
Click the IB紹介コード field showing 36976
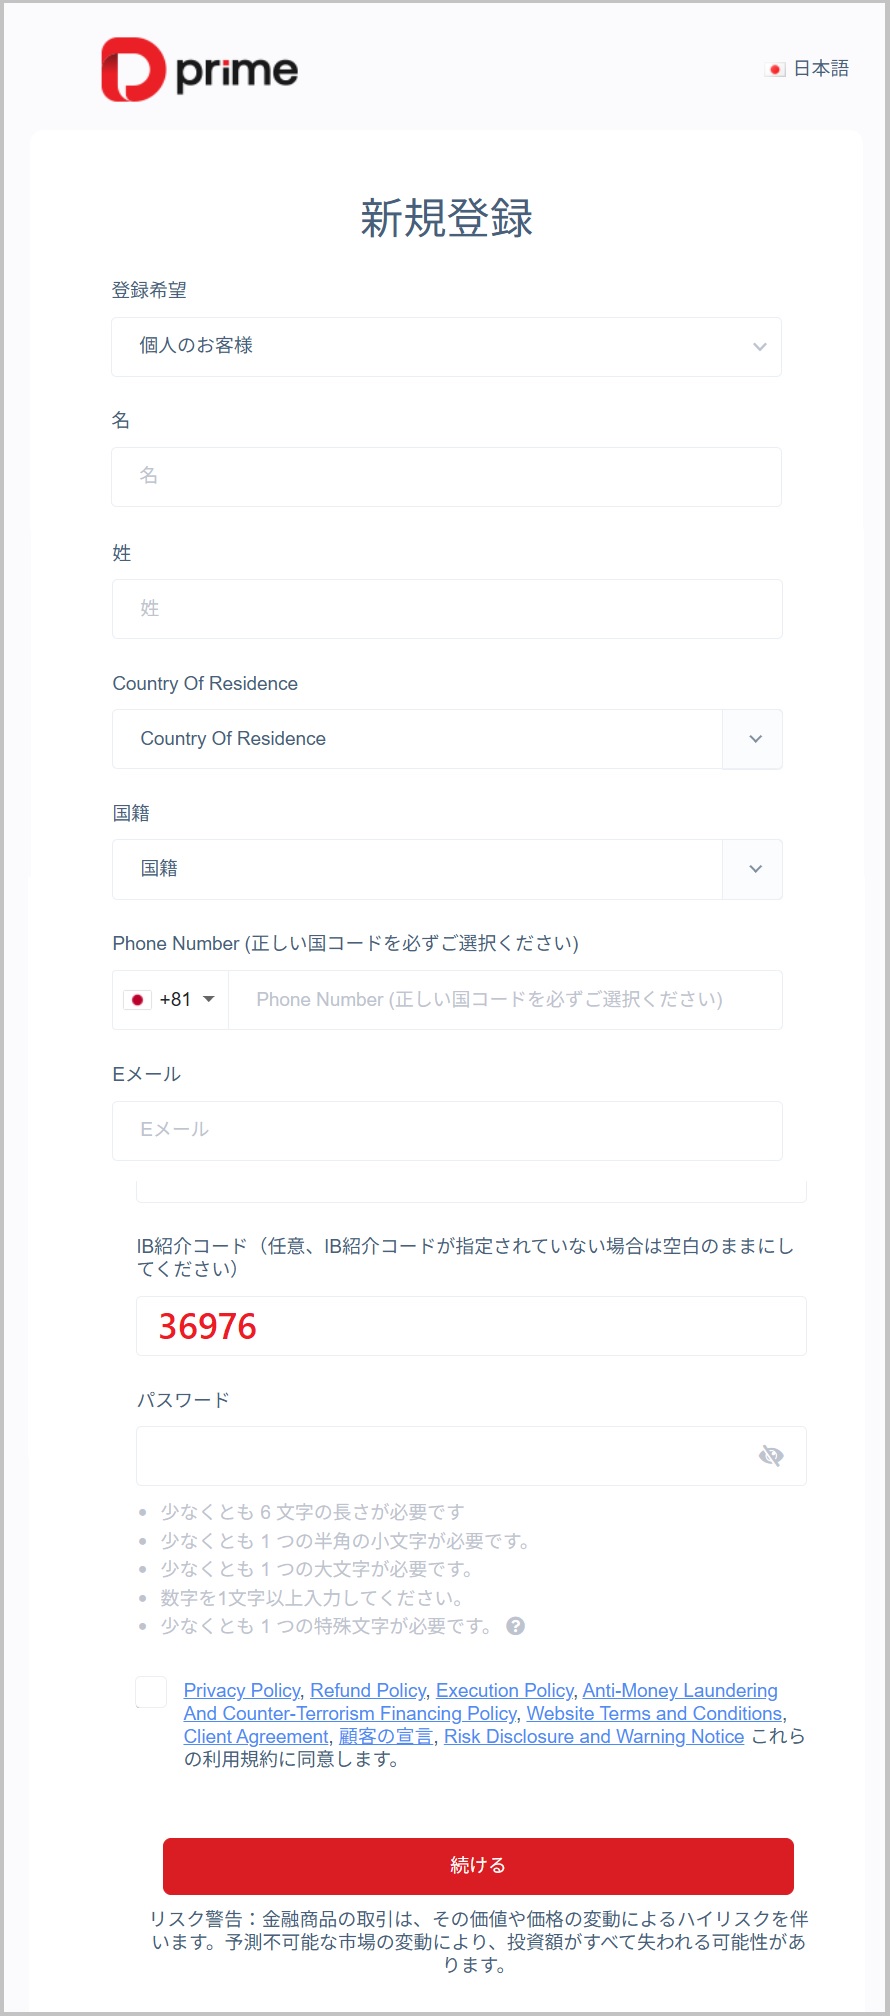[x=470, y=1326]
